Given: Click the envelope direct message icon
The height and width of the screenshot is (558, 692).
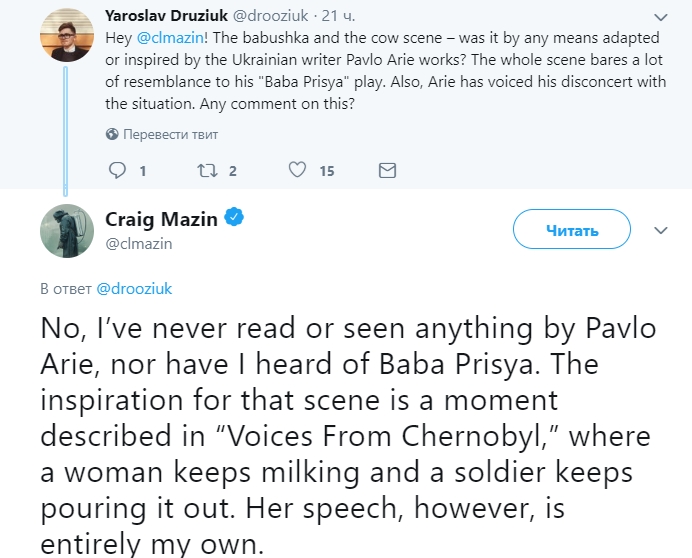Looking at the screenshot, I should point(387,171).
